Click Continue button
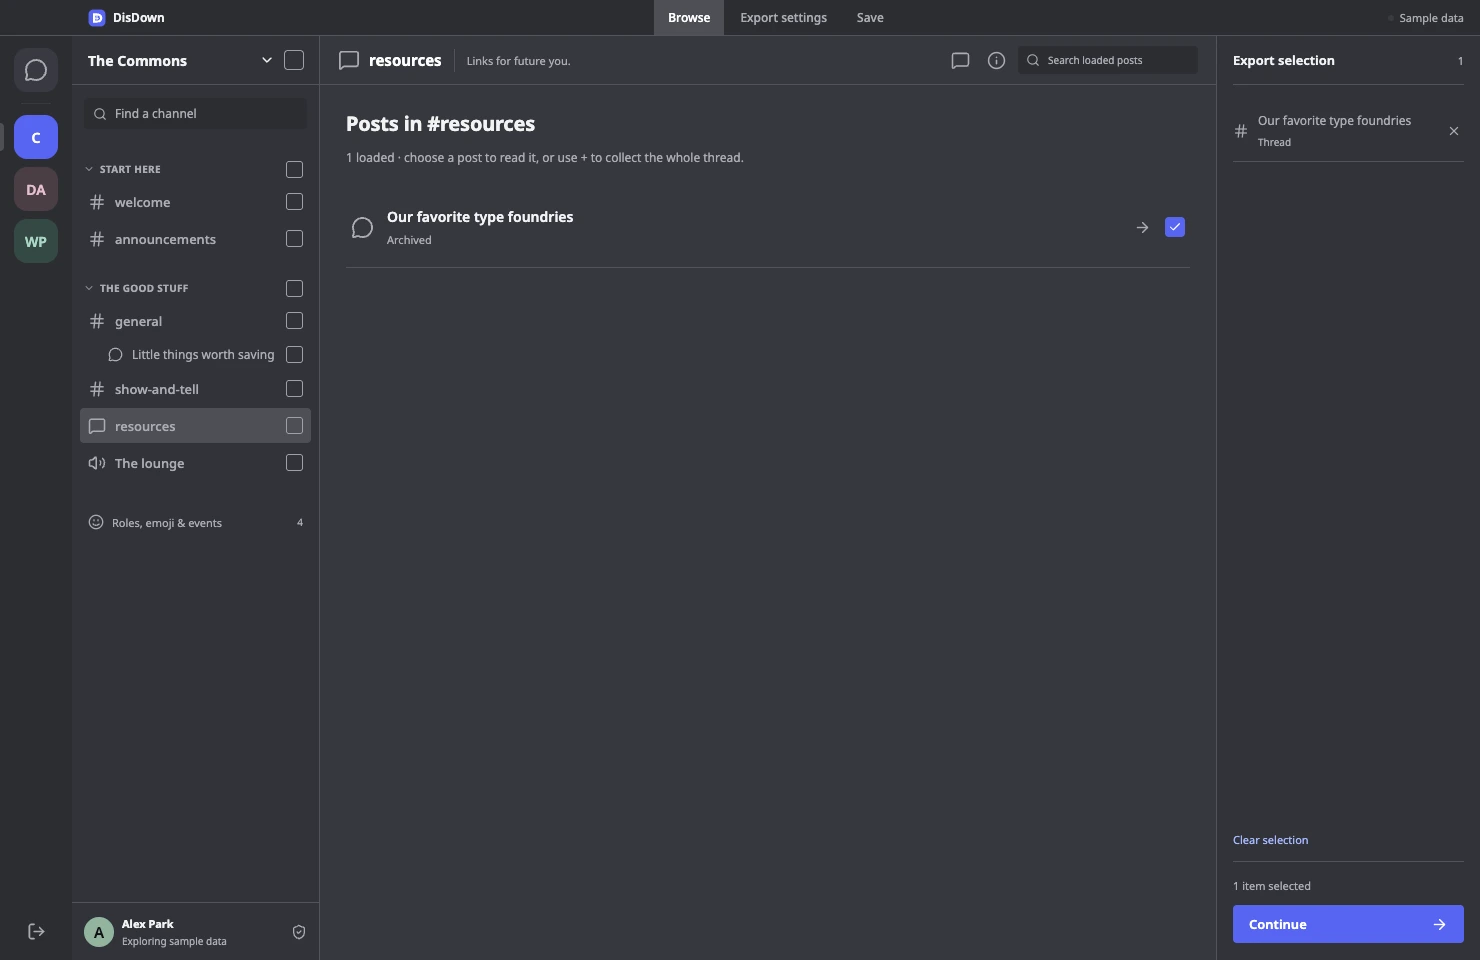The width and height of the screenshot is (1480, 960). (1348, 924)
